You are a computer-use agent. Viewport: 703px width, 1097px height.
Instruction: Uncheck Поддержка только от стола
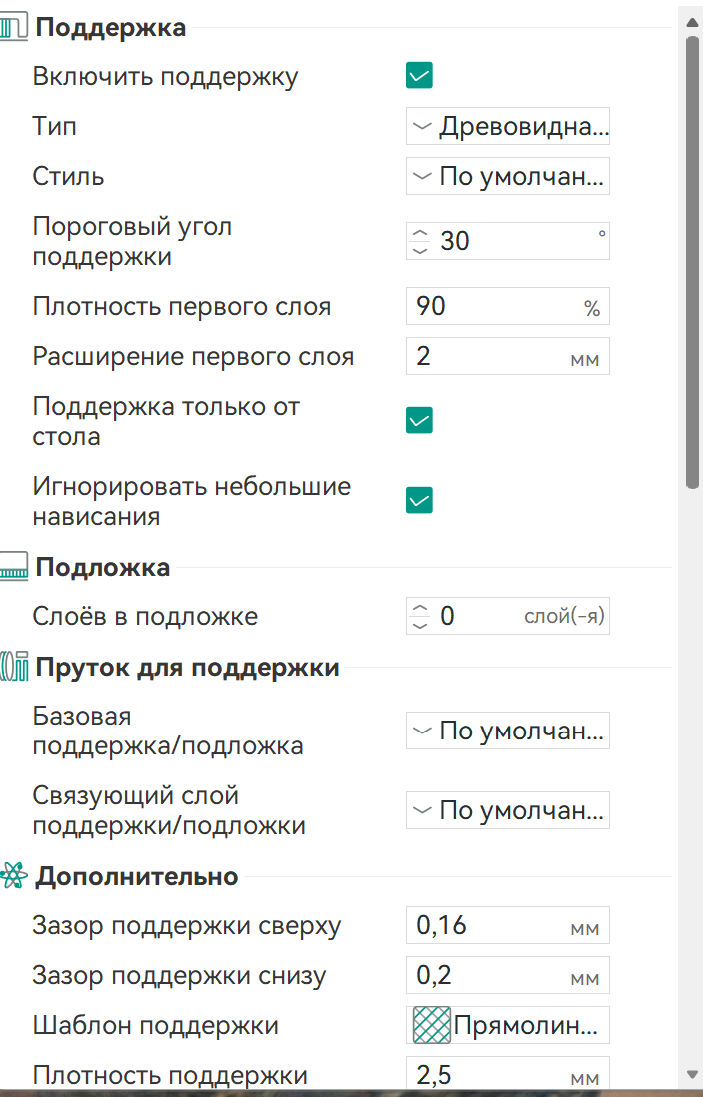(419, 420)
